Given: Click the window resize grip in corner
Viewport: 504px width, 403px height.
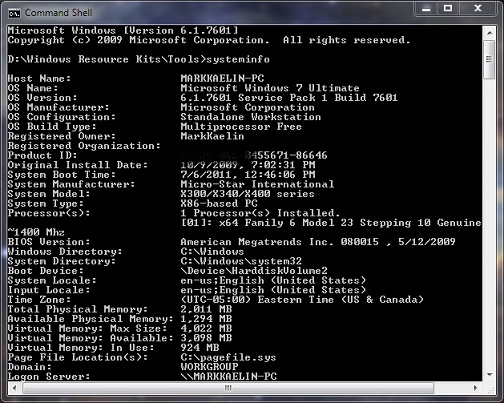Looking at the screenshot, I should [x=490, y=389].
